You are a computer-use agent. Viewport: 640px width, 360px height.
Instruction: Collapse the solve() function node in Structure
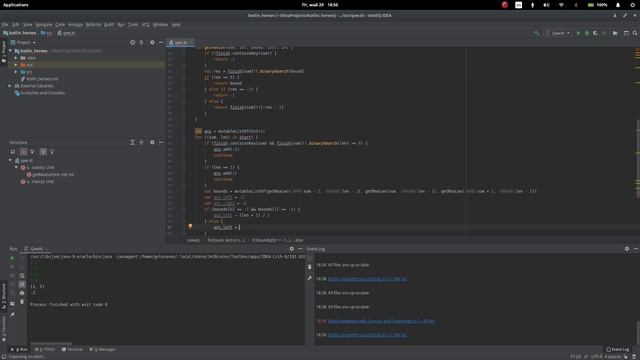(x=16, y=167)
